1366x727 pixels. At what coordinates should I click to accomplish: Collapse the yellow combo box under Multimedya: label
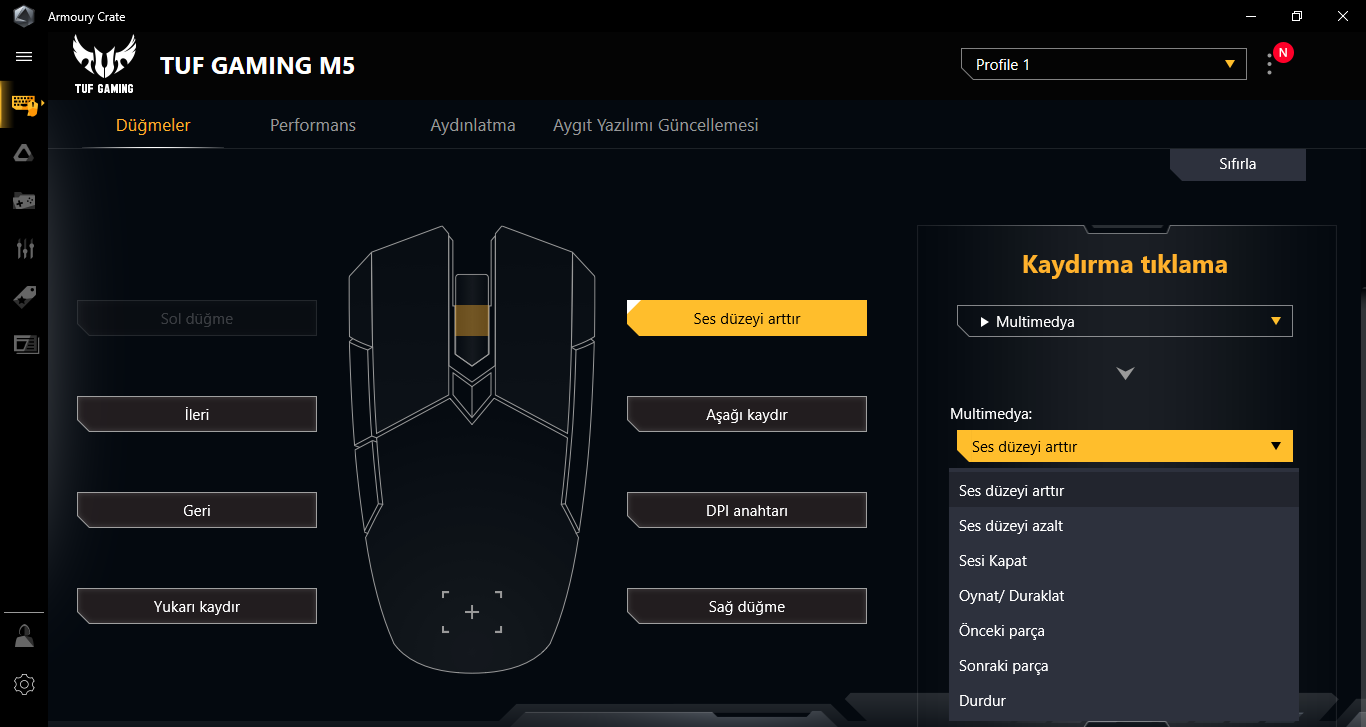click(1125, 446)
